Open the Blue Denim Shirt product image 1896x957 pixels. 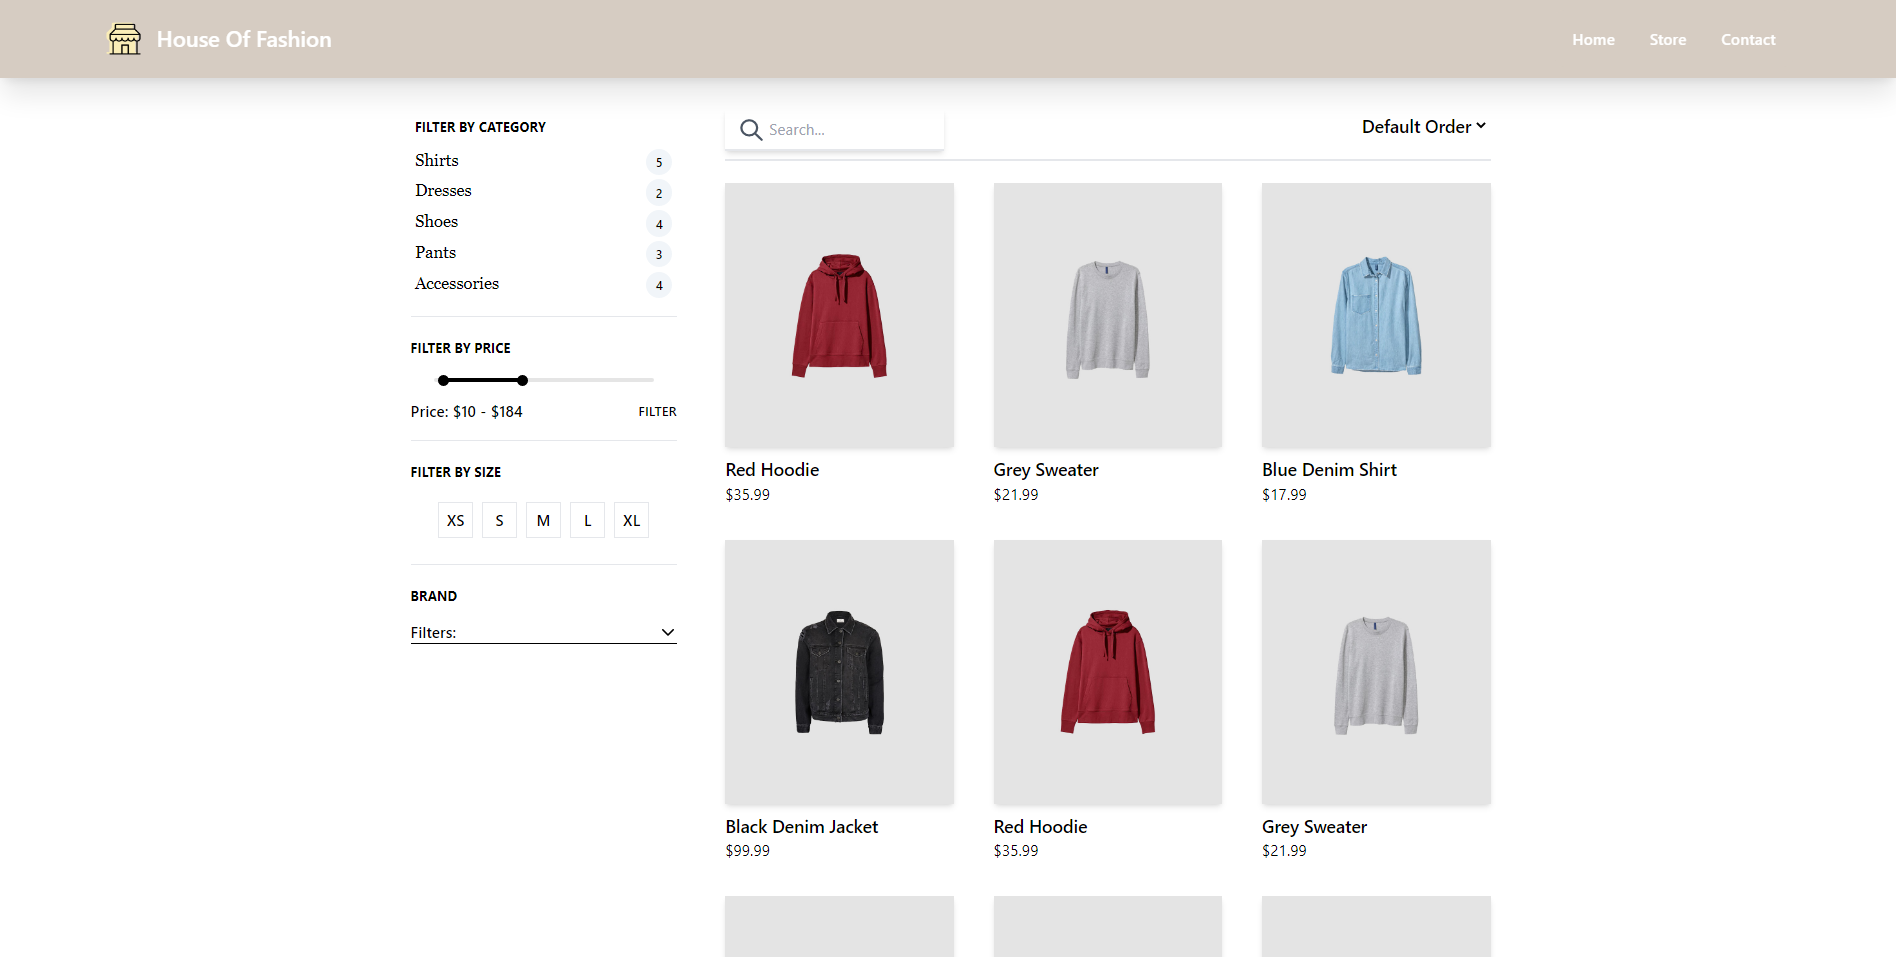[1376, 315]
